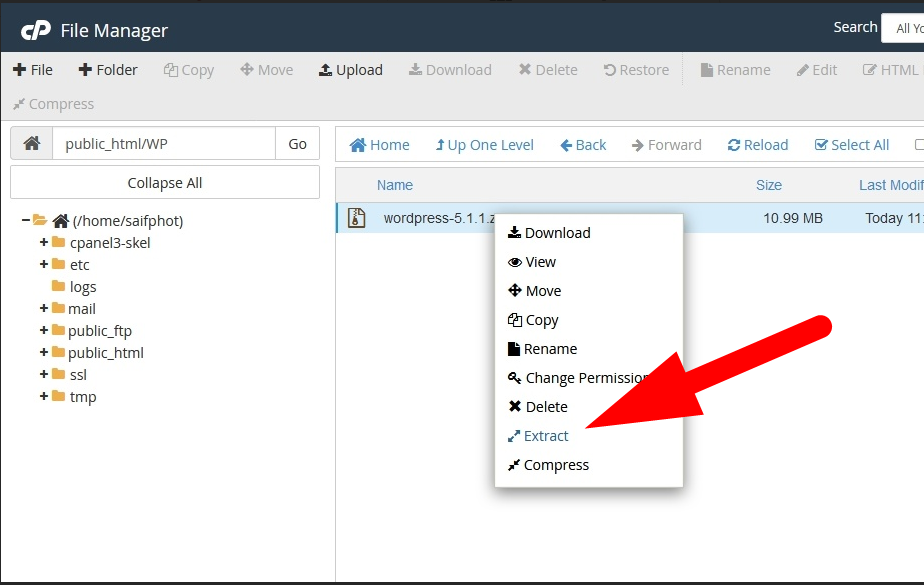
Task: Choose Download from context menu
Action: click(549, 233)
